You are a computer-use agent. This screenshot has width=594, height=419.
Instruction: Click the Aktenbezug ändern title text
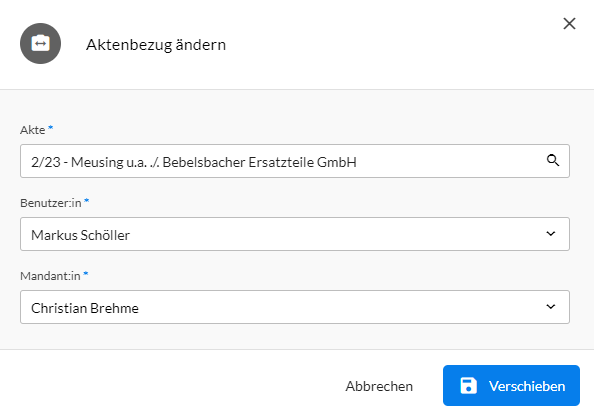coord(156,45)
